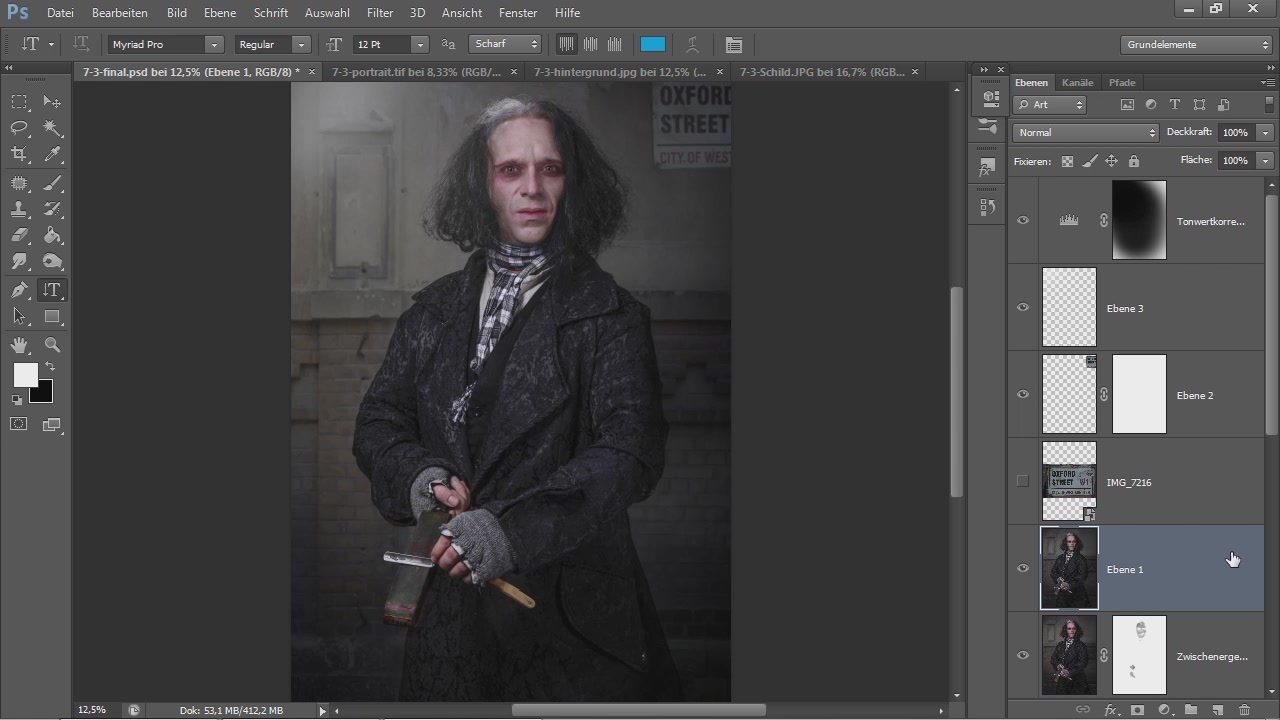This screenshot has width=1280, height=720.
Task: Hide the Ebene 1 layer
Action: pos(1022,568)
